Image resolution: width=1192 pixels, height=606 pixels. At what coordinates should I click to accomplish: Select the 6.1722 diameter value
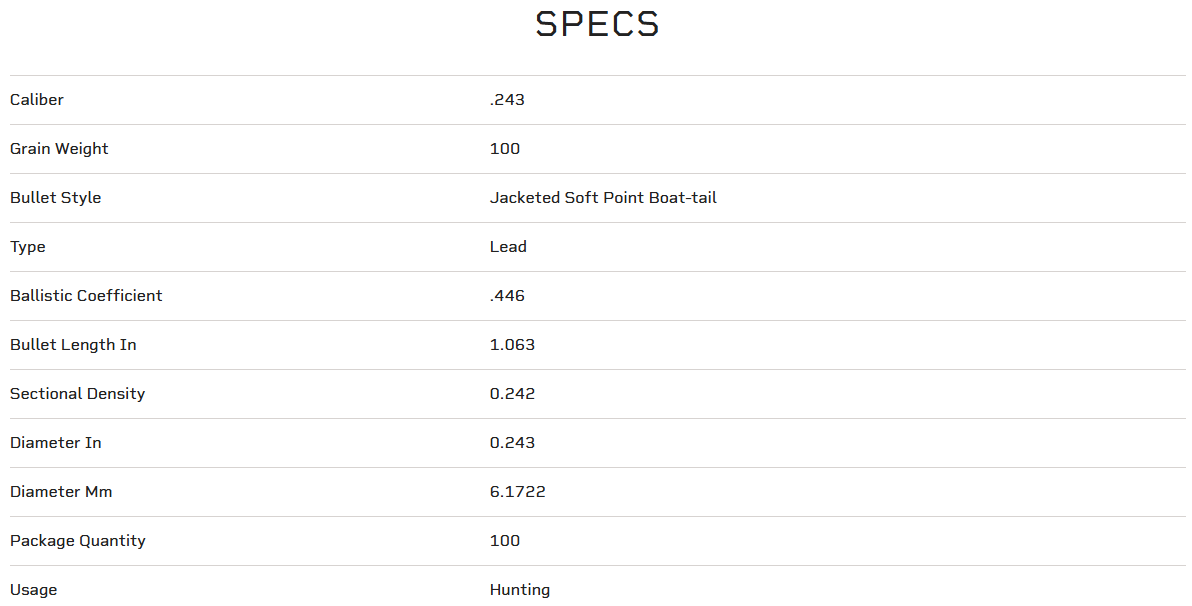click(517, 492)
